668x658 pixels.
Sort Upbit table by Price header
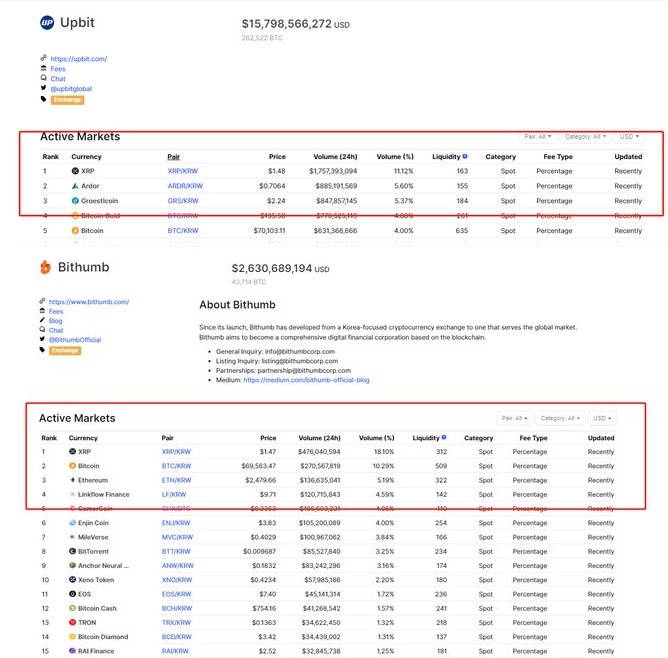pos(277,157)
